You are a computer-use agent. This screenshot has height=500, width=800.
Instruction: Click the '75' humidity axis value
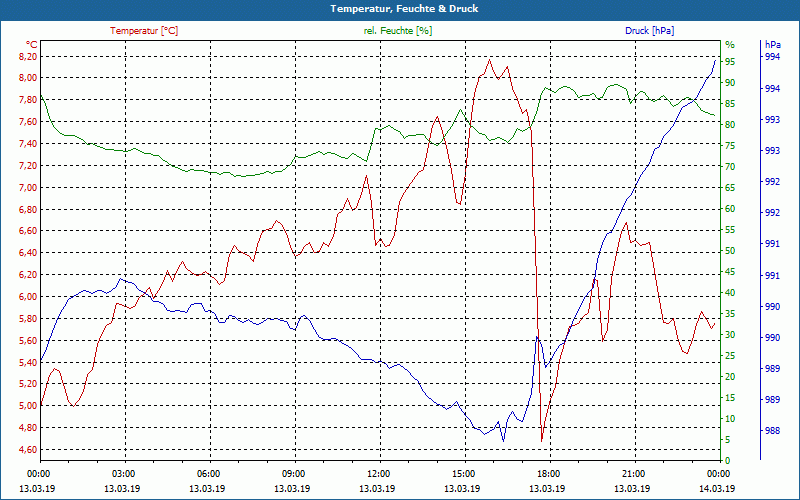[730, 146]
